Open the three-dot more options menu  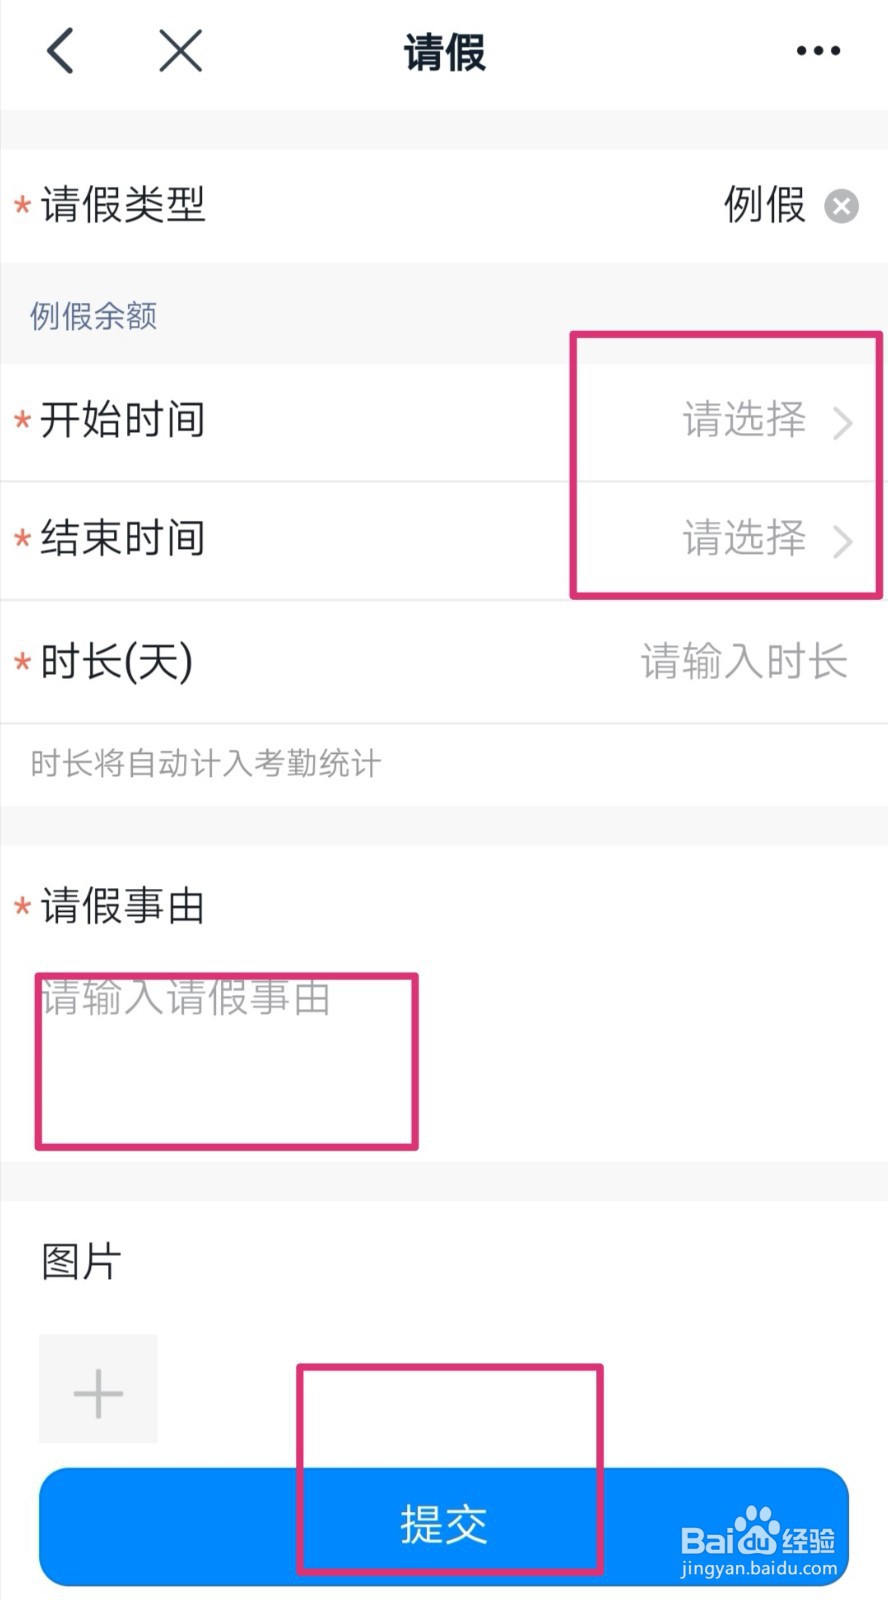[x=818, y=51]
